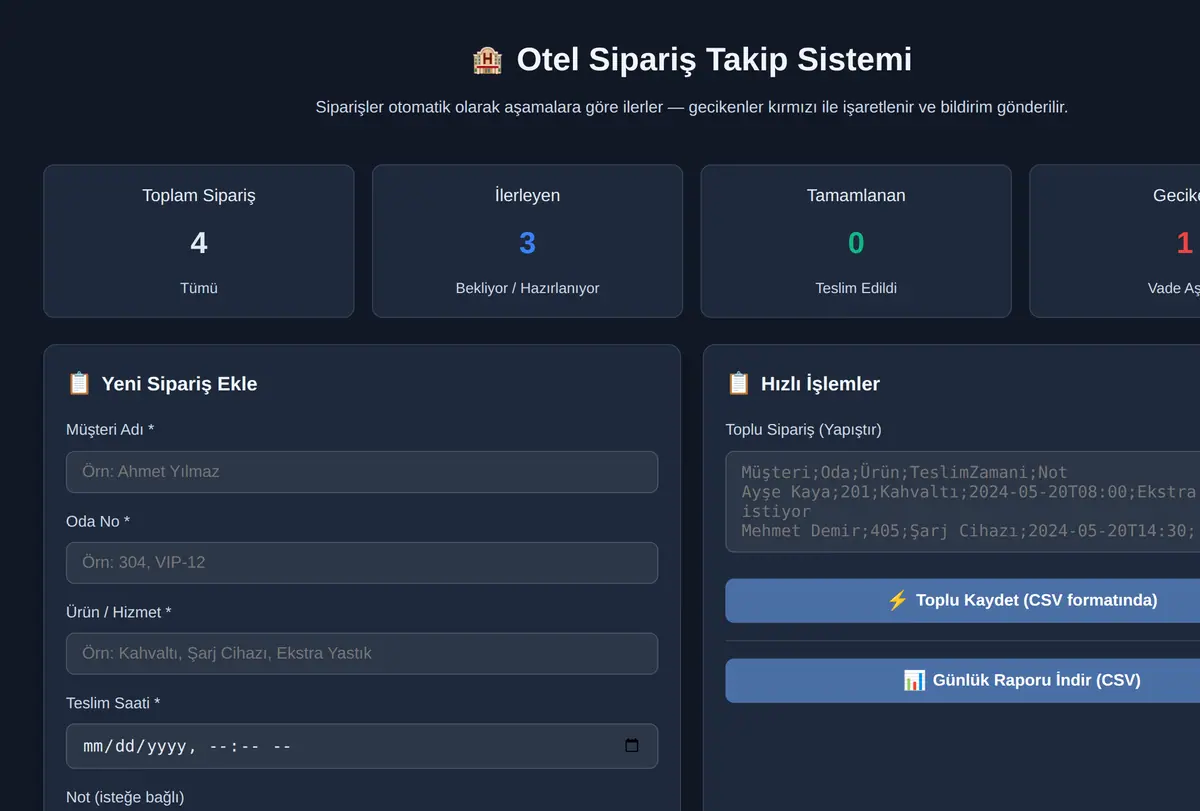Click the hotel emoji icon in the title
This screenshot has height=811, width=1200.
click(x=487, y=60)
